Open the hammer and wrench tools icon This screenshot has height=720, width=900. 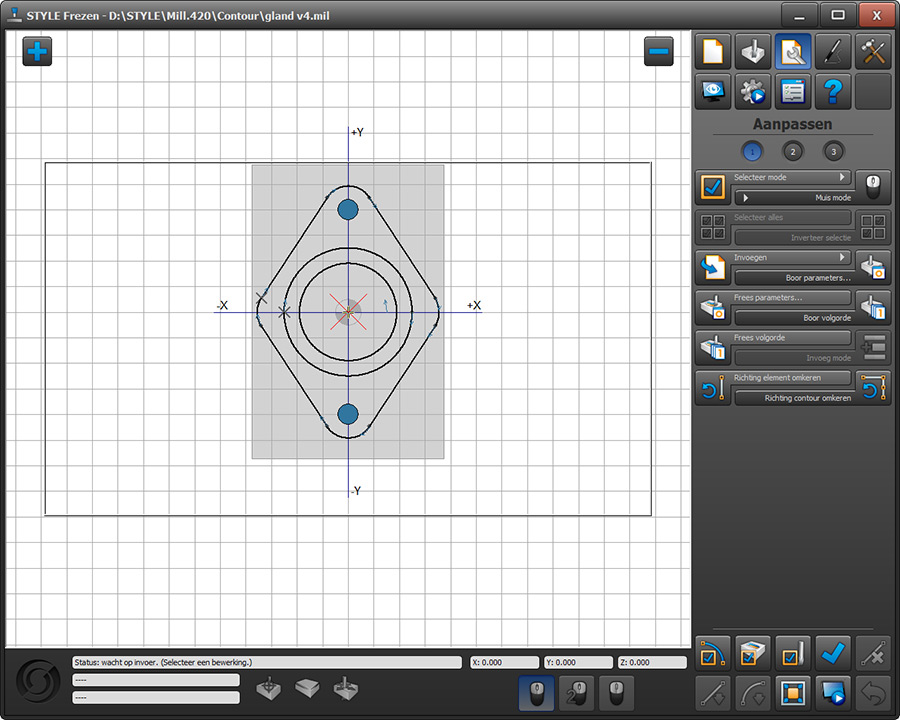coord(873,52)
